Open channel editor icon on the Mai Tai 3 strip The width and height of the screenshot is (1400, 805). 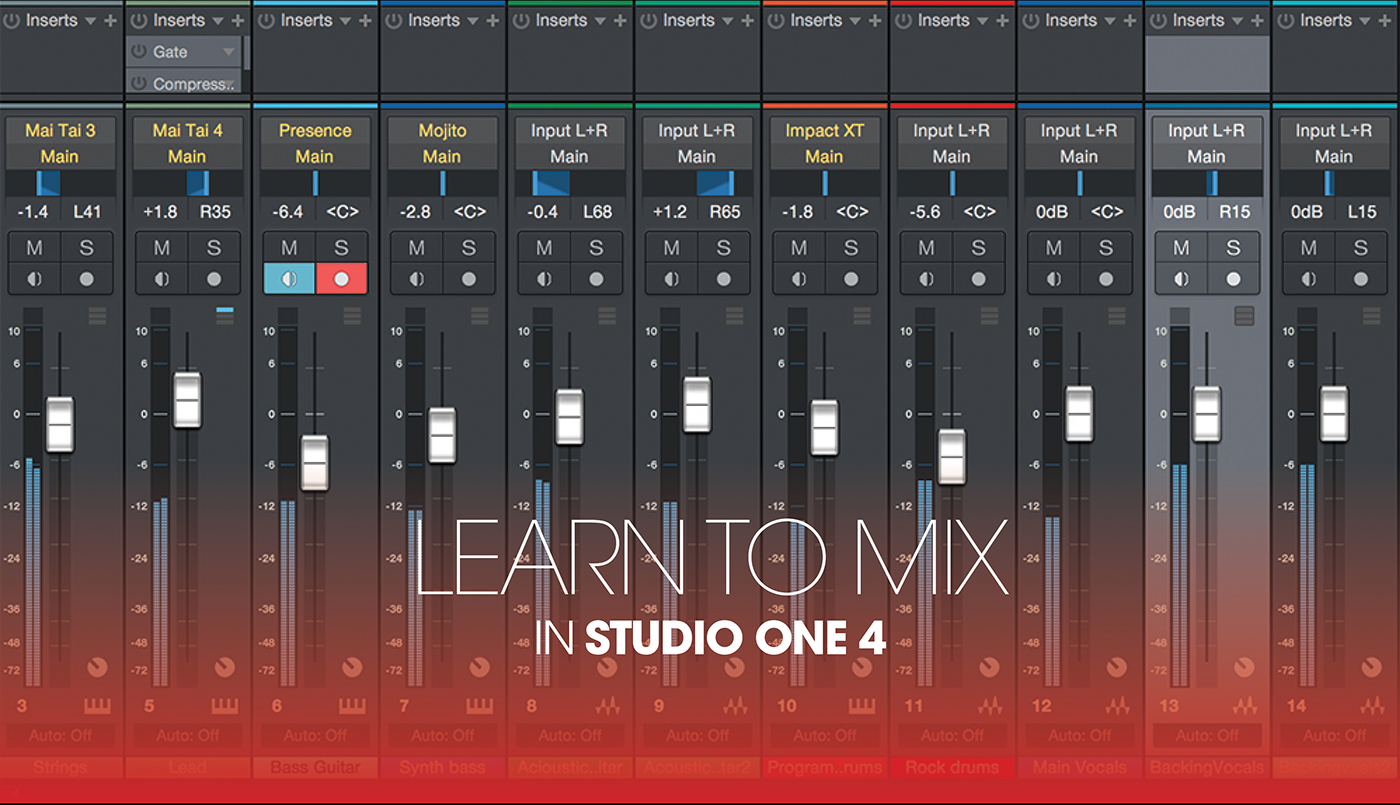tap(97, 316)
